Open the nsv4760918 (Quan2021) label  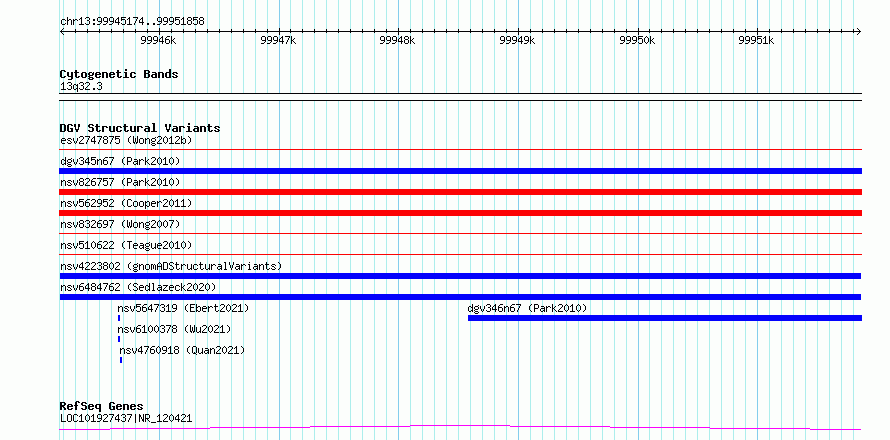[182, 350]
